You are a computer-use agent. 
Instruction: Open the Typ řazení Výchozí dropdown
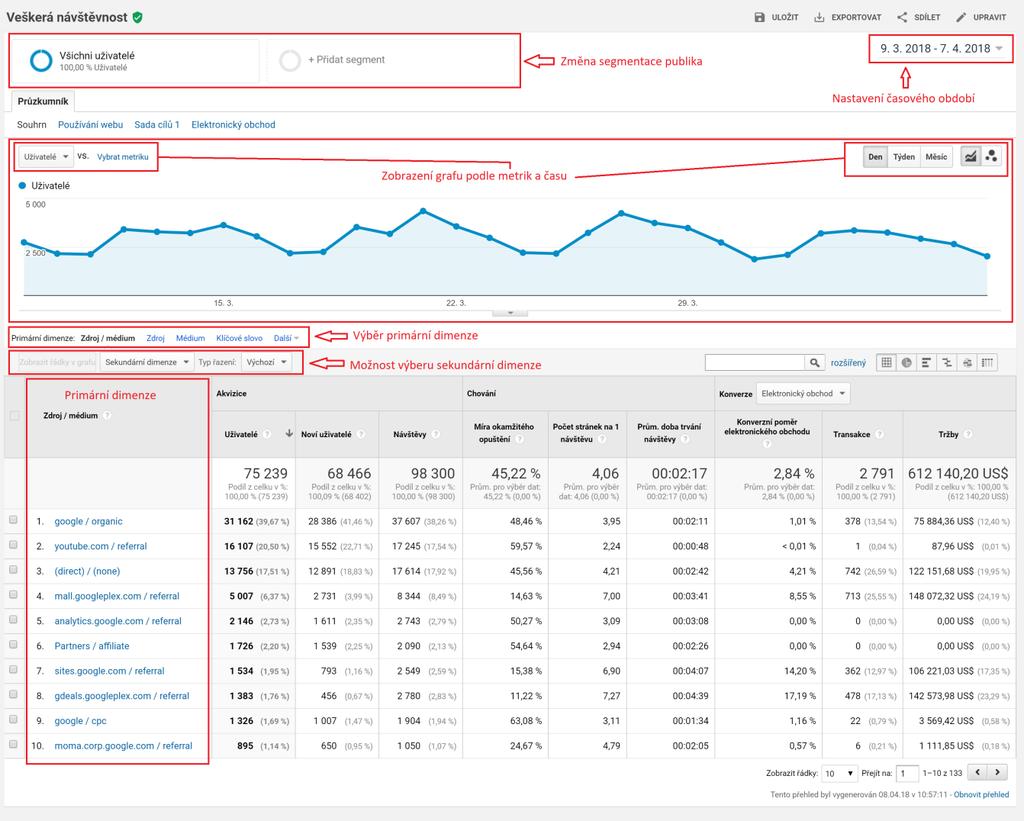click(x=266, y=362)
